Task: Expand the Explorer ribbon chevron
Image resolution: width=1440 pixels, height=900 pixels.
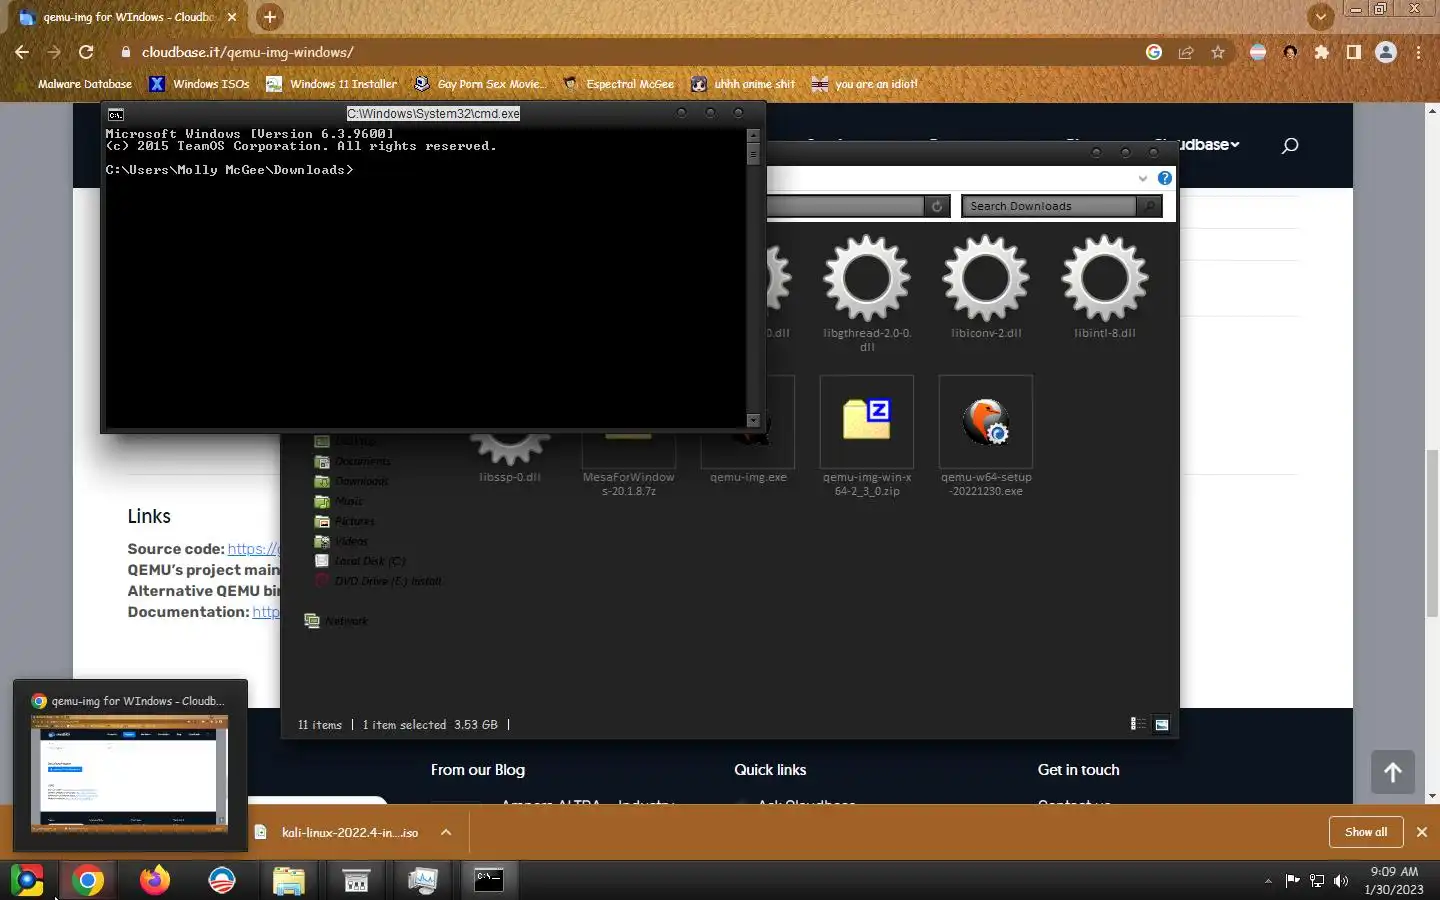Action: tap(1142, 178)
